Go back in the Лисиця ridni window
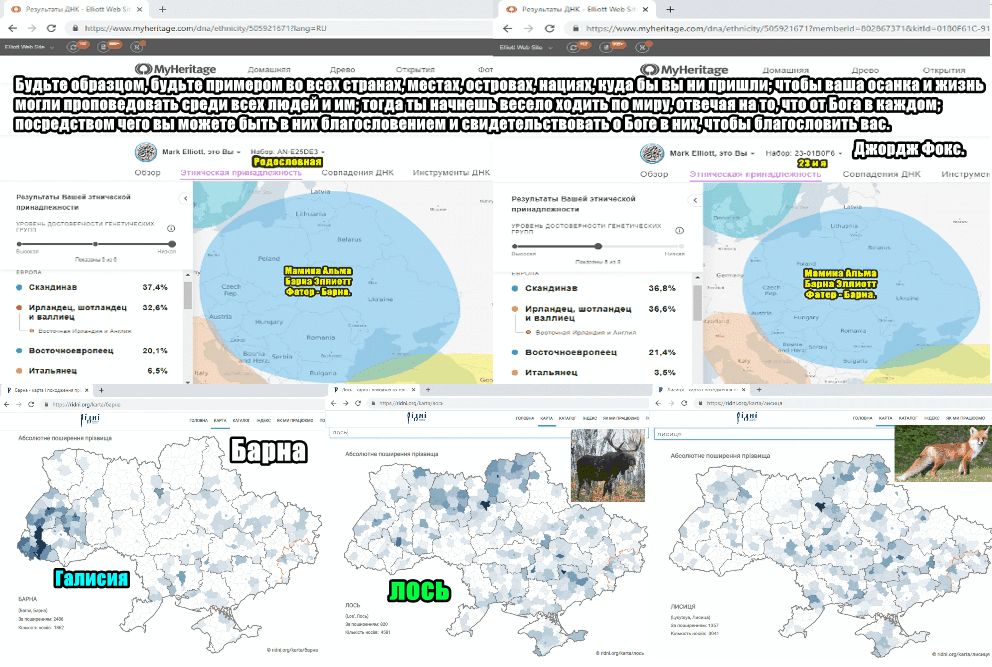Image resolution: width=992 pixels, height=667 pixels. (659, 403)
